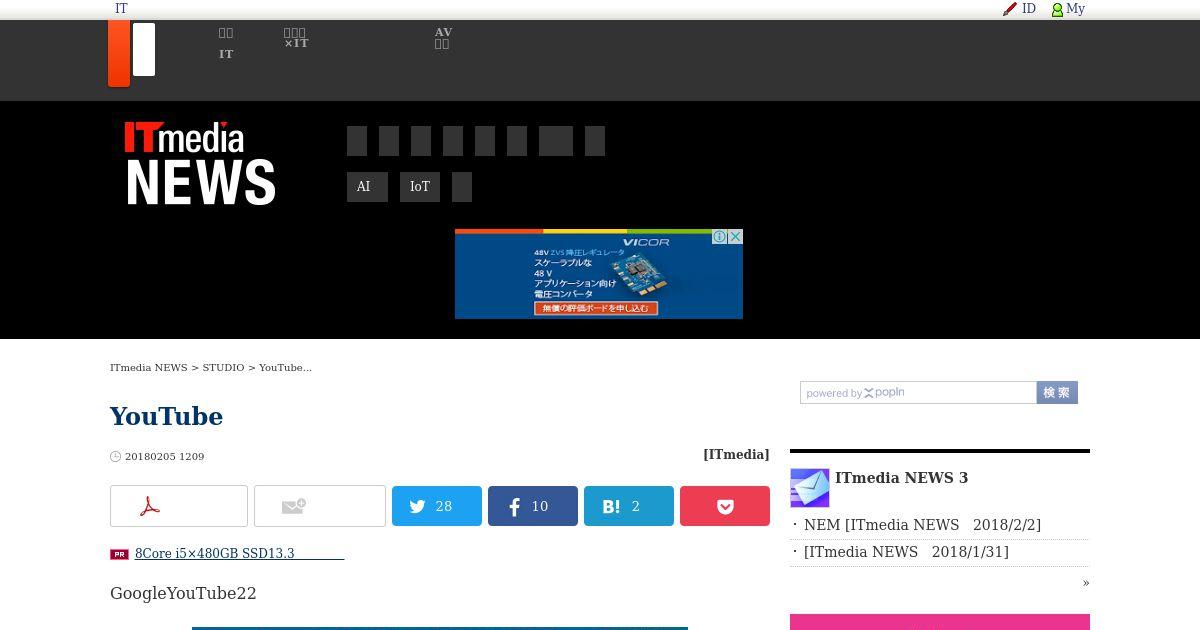Close the Vicor ad with the X icon
The width and height of the screenshot is (1200, 630).
[735, 237]
